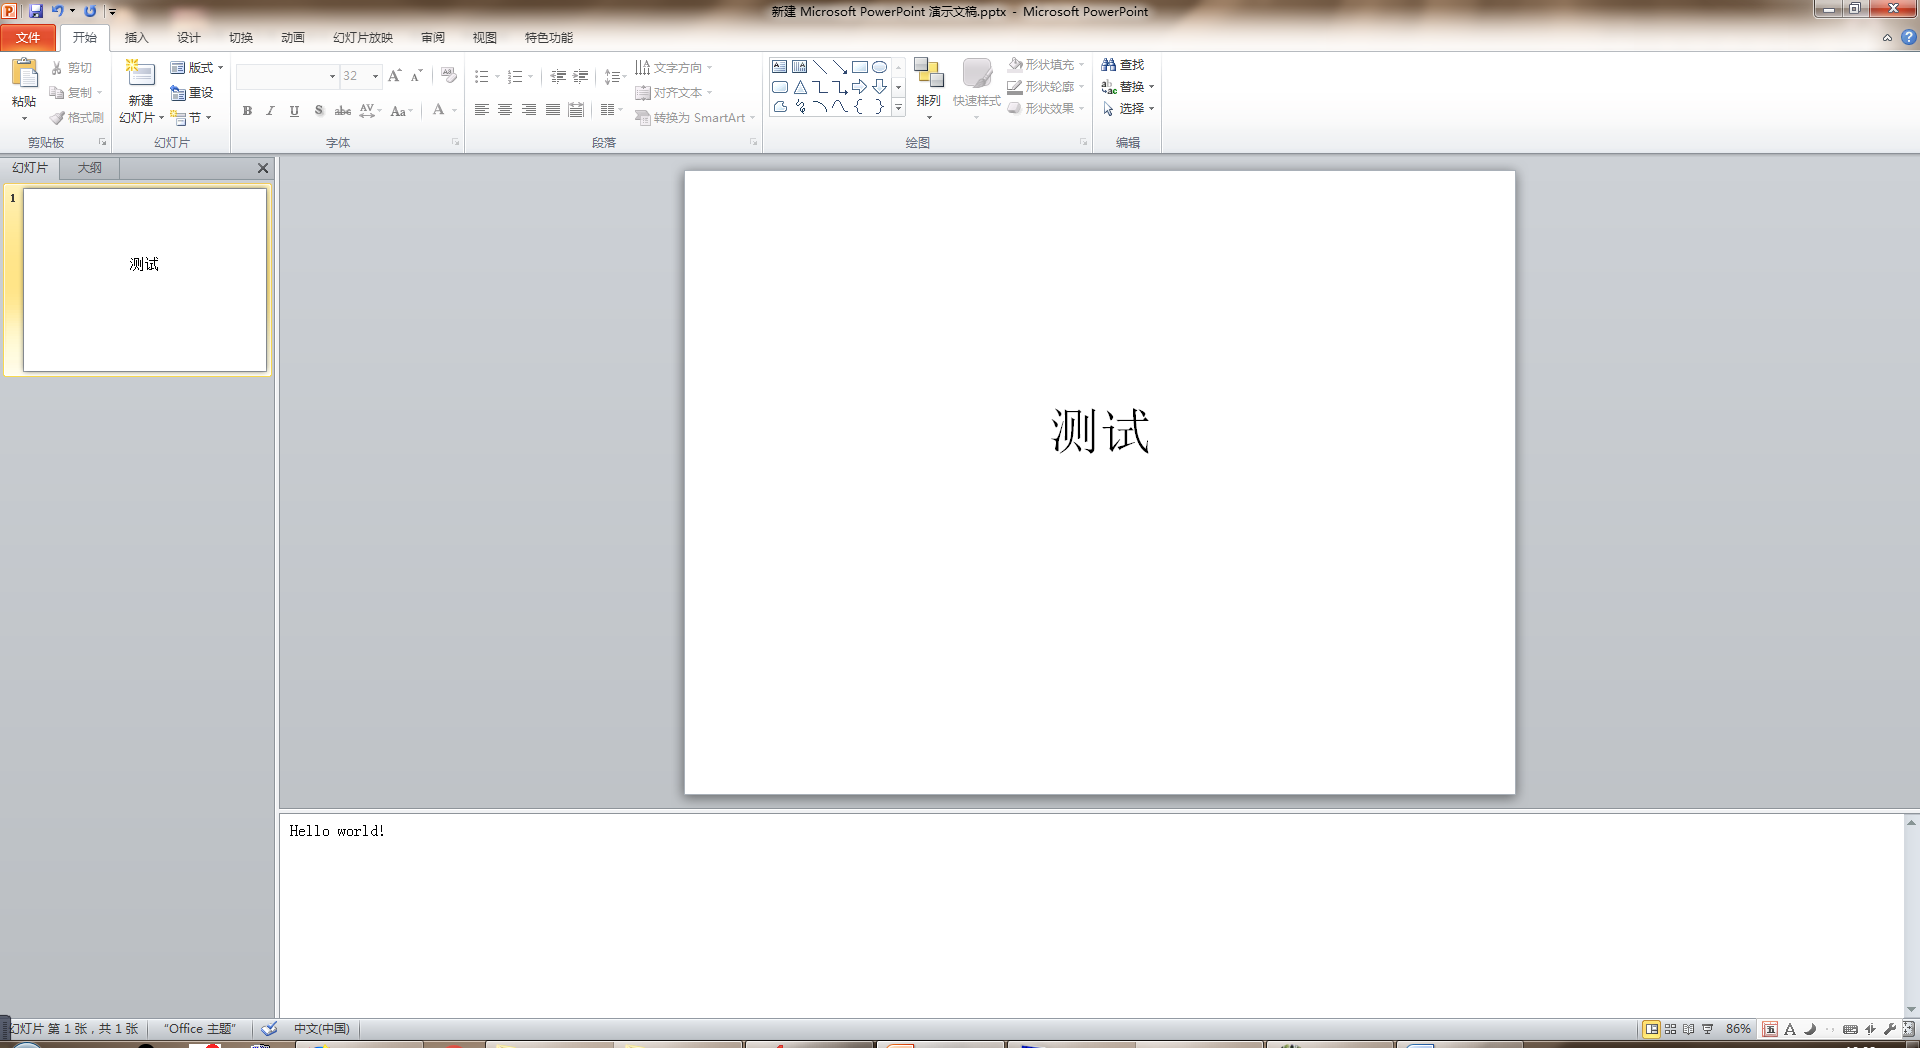Select the Format Painter (格式刷) tool
The image size is (1920, 1048).
(x=76, y=117)
